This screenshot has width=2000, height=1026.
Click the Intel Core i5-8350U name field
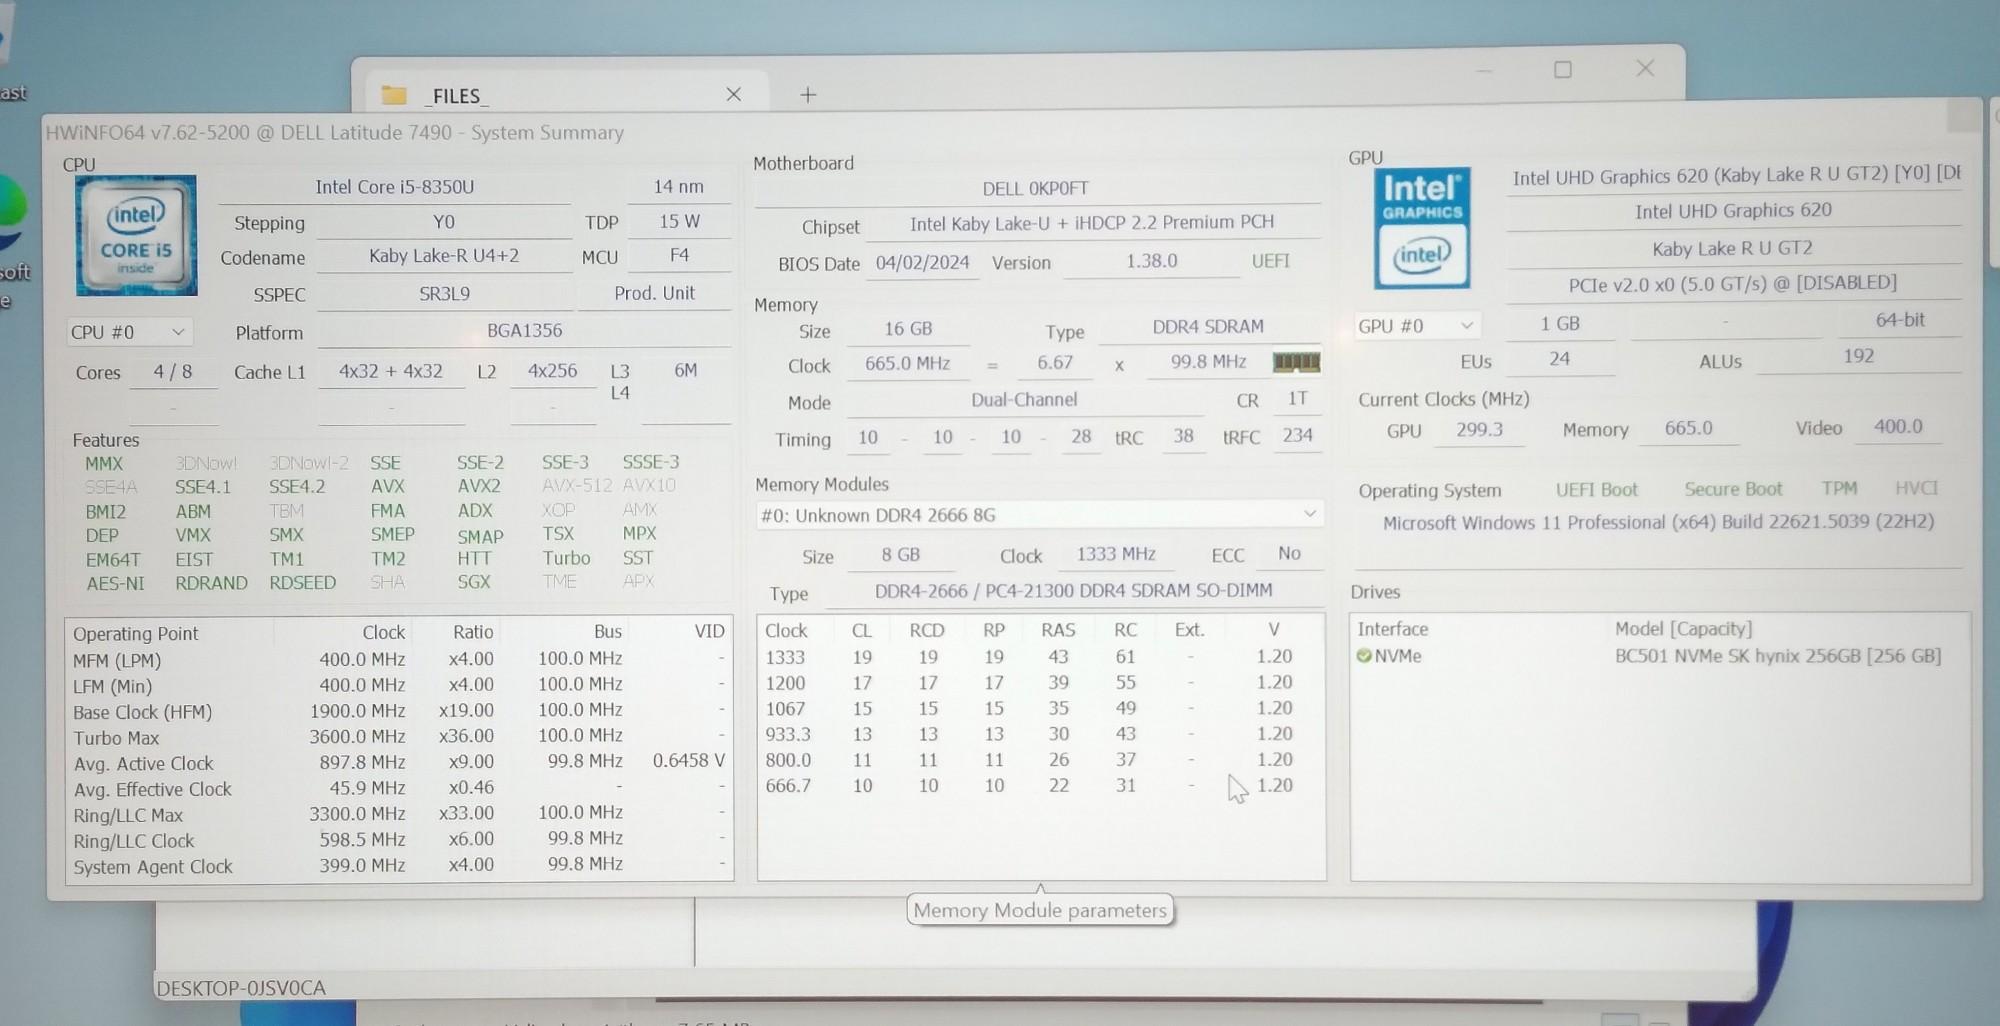pos(395,187)
